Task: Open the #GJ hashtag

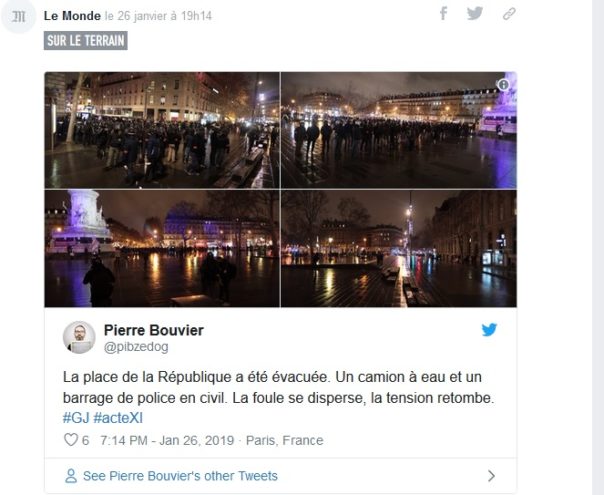Action: coord(76,417)
